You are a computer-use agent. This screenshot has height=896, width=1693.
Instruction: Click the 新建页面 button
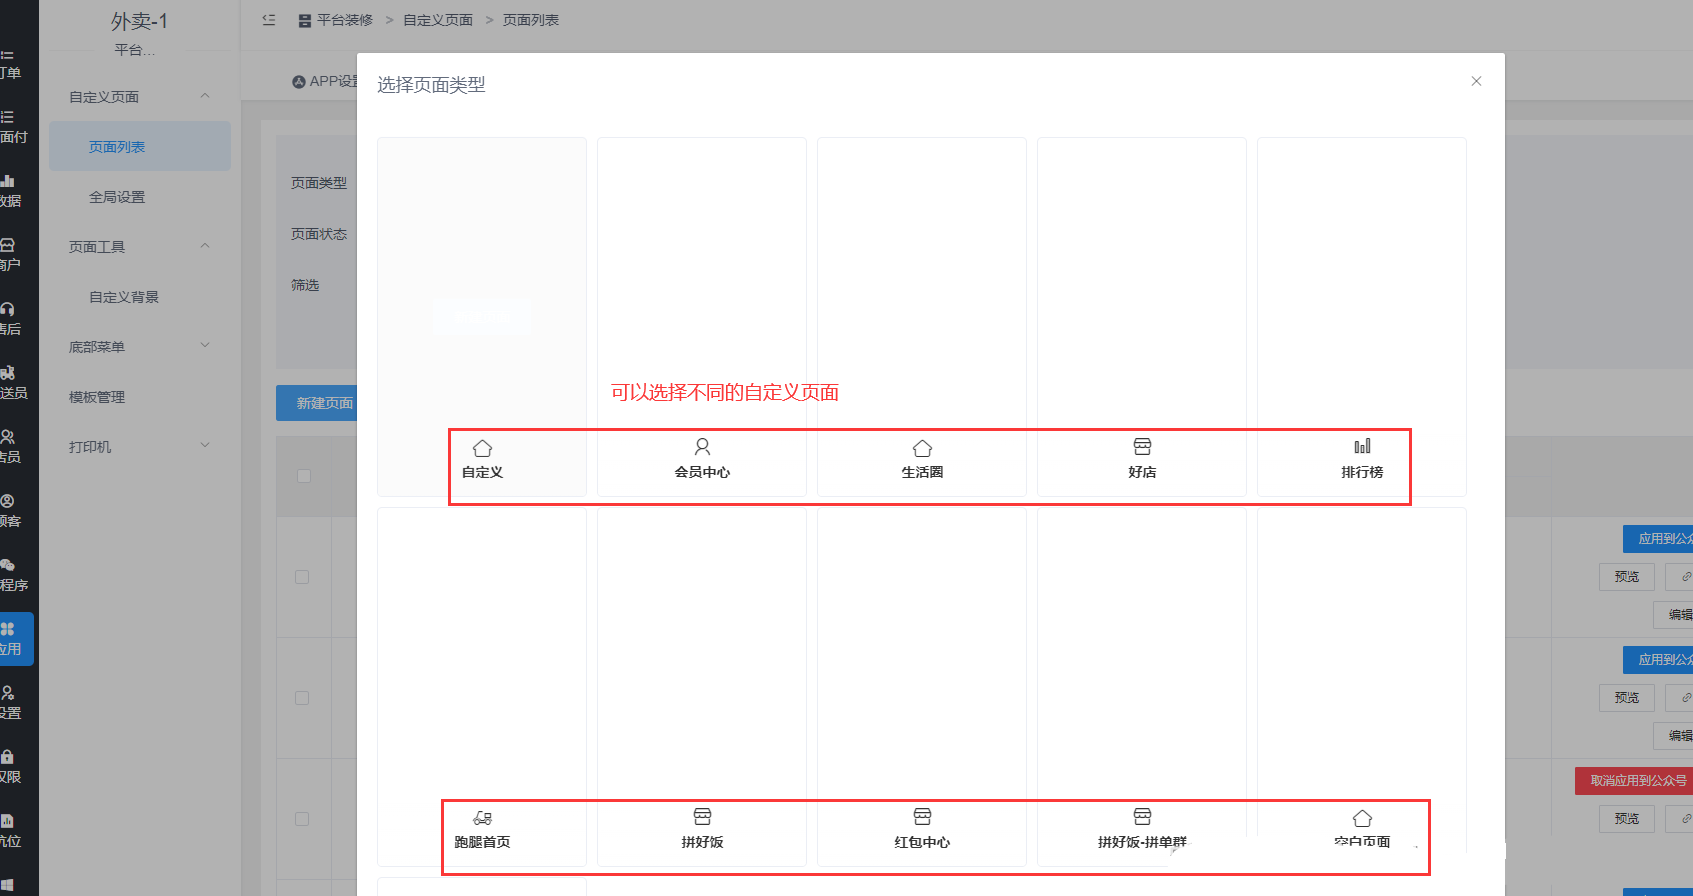click(x=317, y=403)
